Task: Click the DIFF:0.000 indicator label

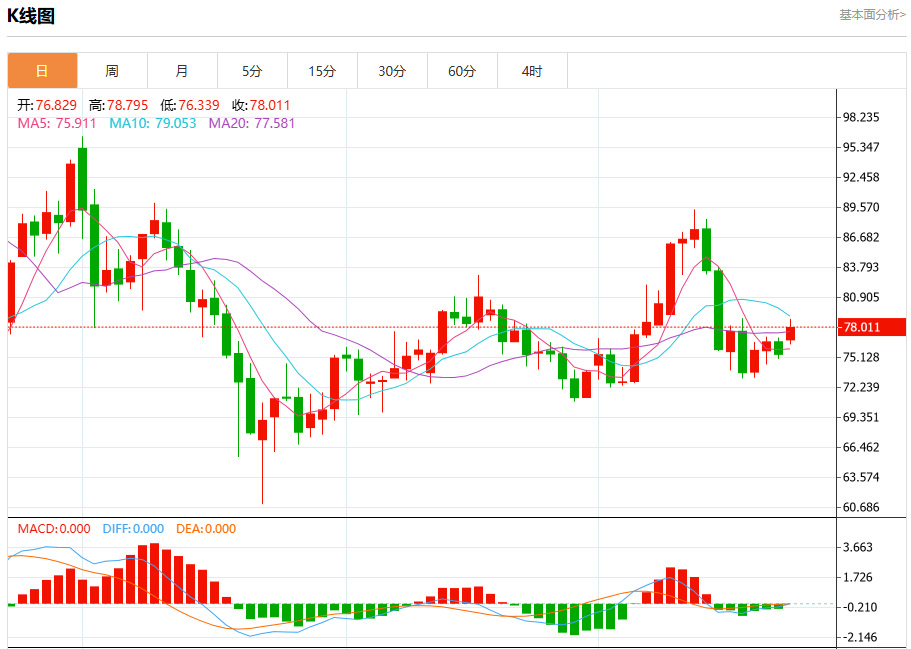Action: click(133, 529)
